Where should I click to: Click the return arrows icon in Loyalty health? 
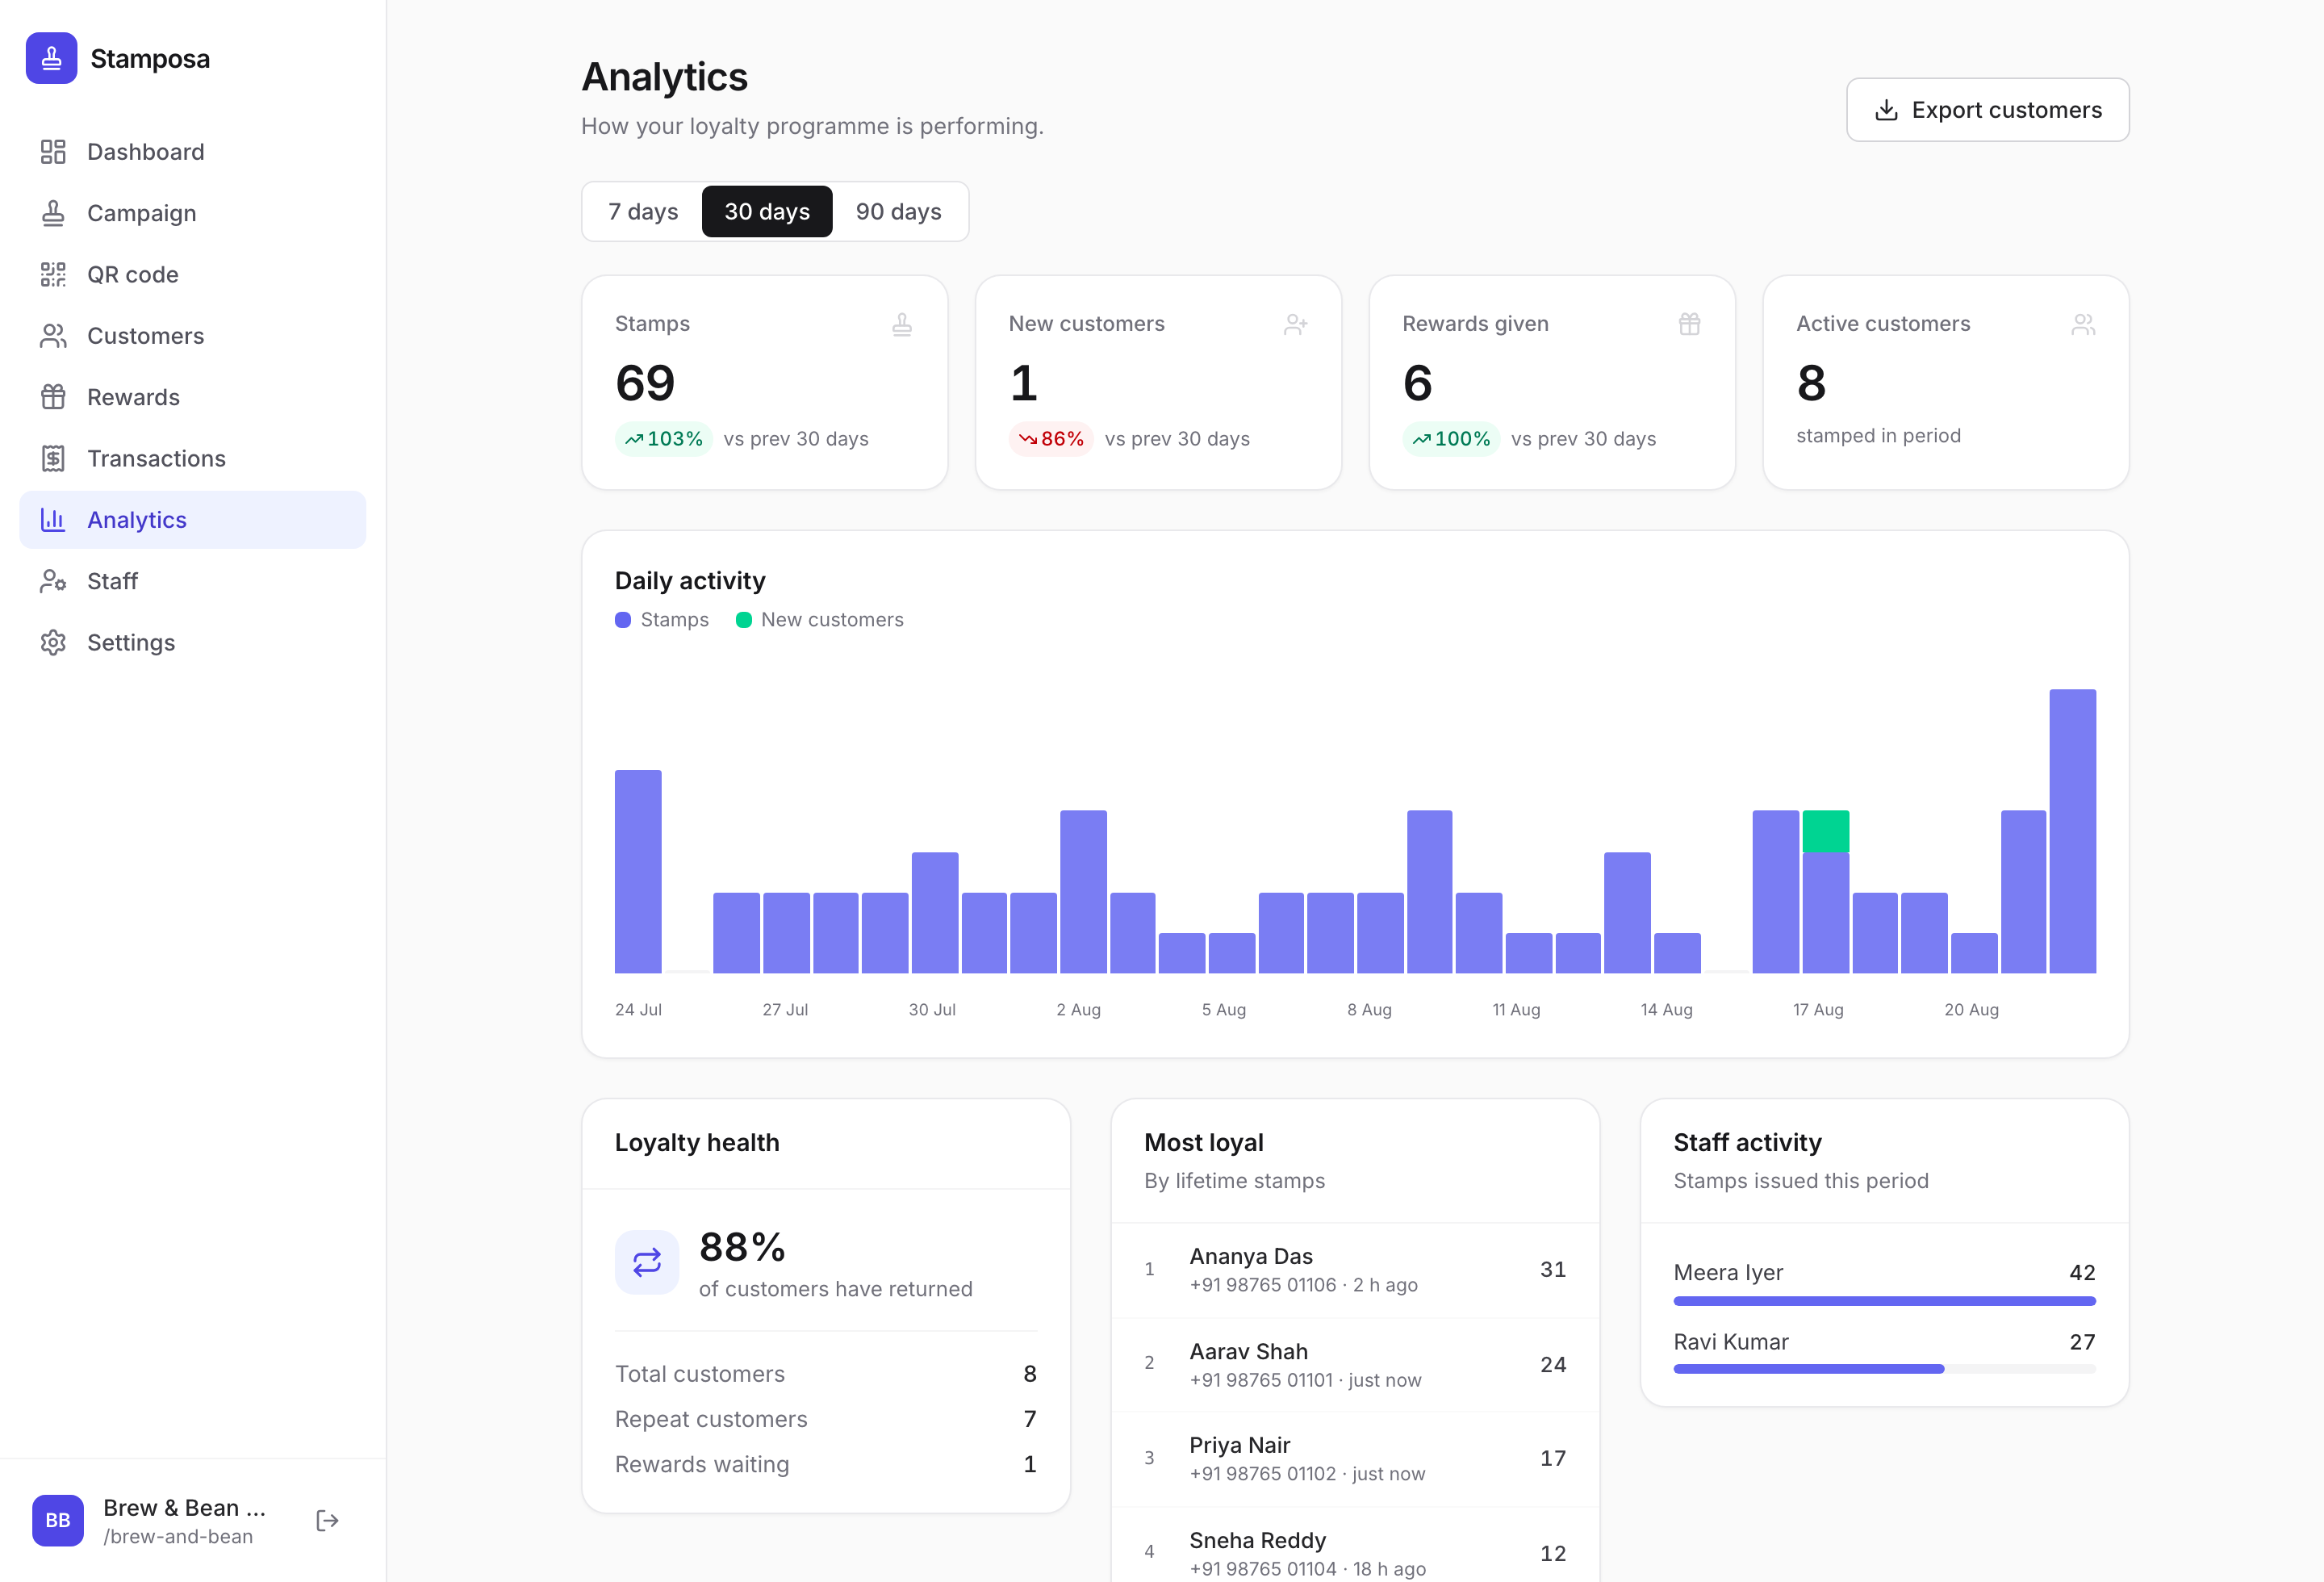[647, 1262]
